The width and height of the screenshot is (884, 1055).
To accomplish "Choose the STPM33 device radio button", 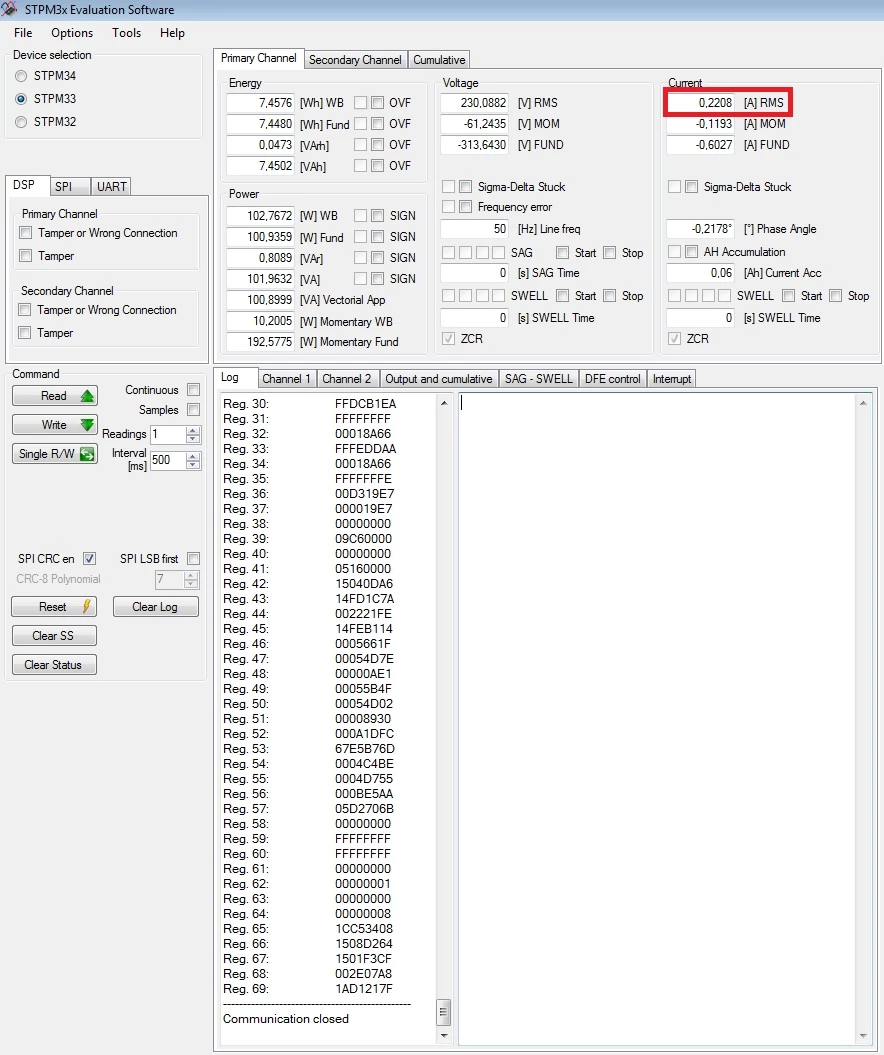I will (21, 99).
